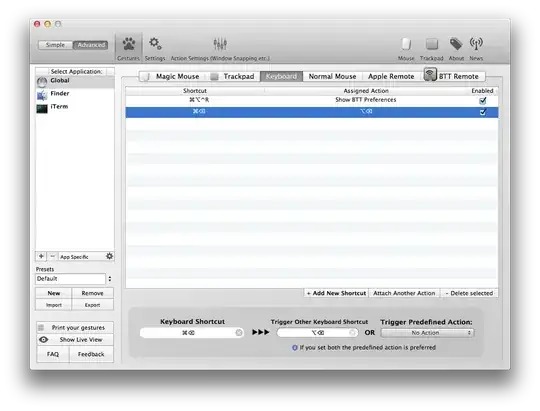
Task: Select the iTerm application icon
Action: coord(42,109)
